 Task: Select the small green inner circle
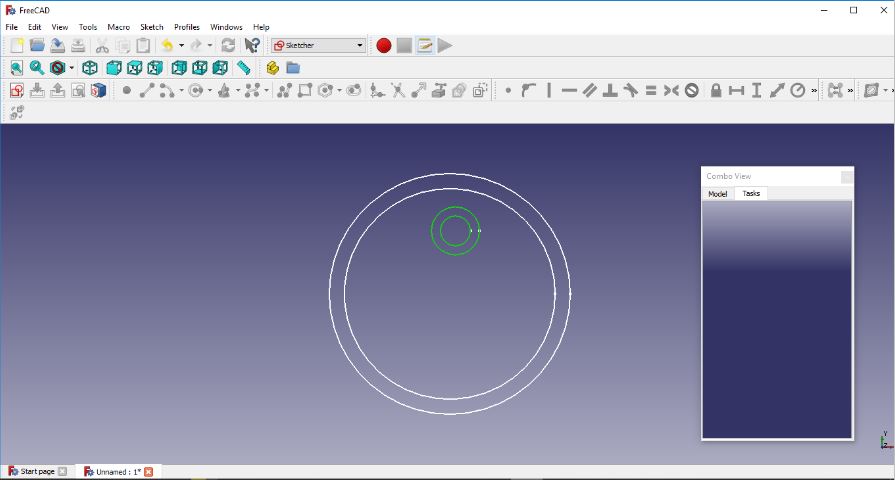[455, 231]
